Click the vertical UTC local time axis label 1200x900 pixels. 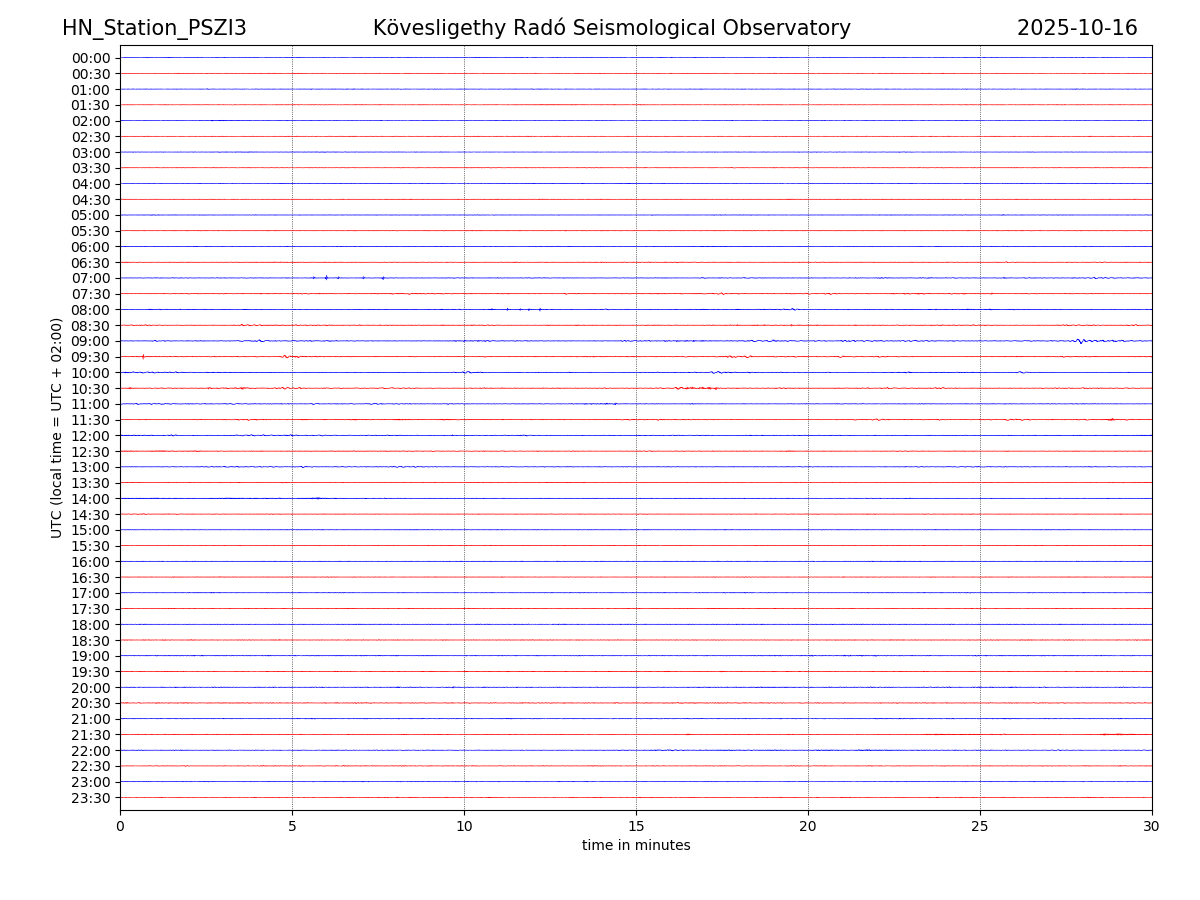57,428
